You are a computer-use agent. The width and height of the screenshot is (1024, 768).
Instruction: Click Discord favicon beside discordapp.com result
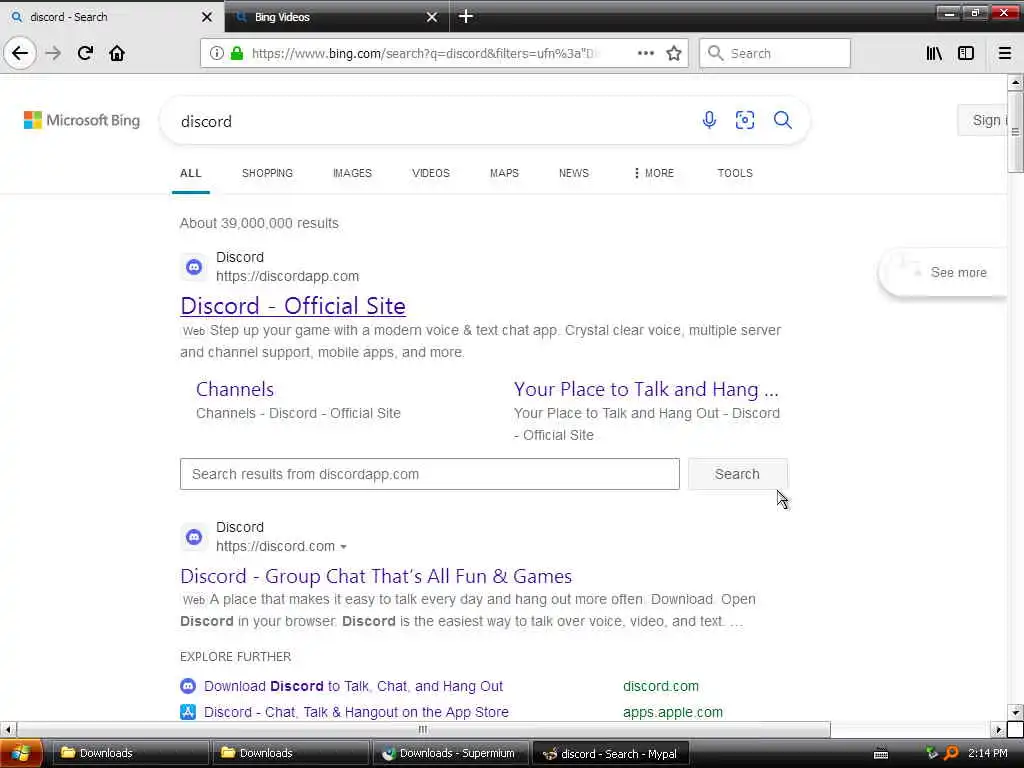pos(194,266)
